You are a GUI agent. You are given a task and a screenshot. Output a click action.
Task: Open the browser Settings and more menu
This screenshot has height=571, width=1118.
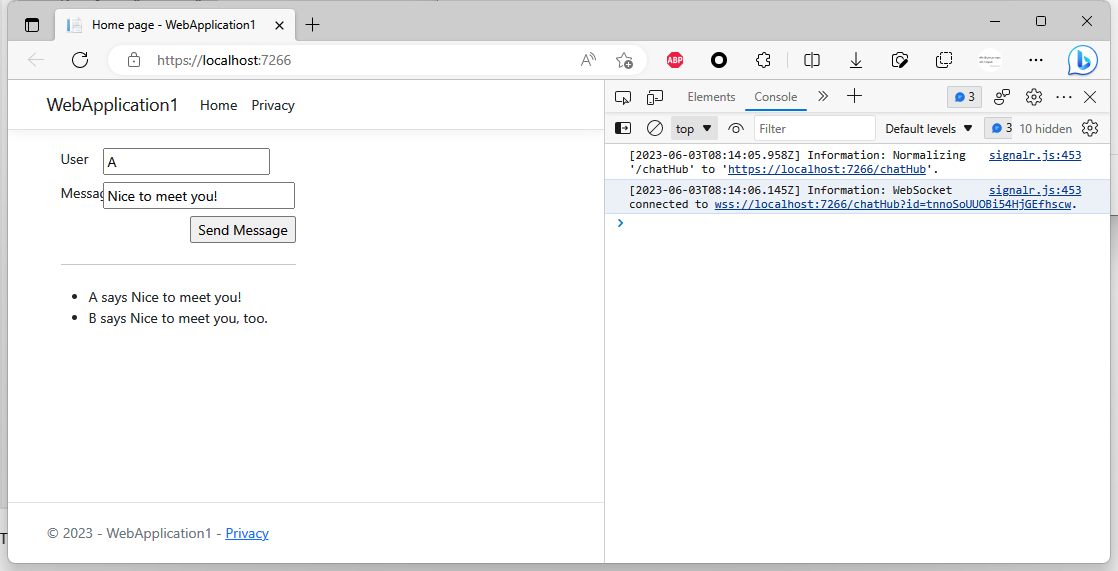pyautogui.click(x=1035, y=60)
